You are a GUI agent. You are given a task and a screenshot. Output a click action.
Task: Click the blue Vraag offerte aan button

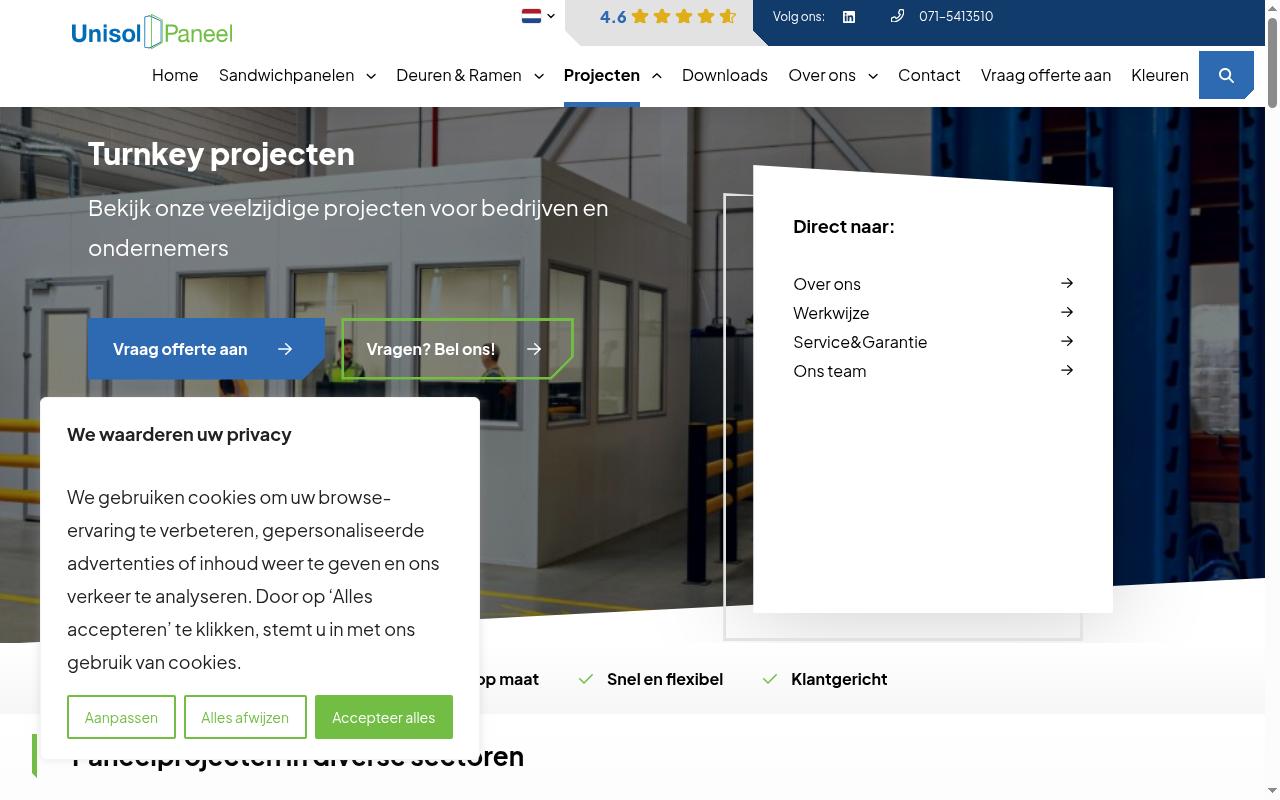pos(205,349)
